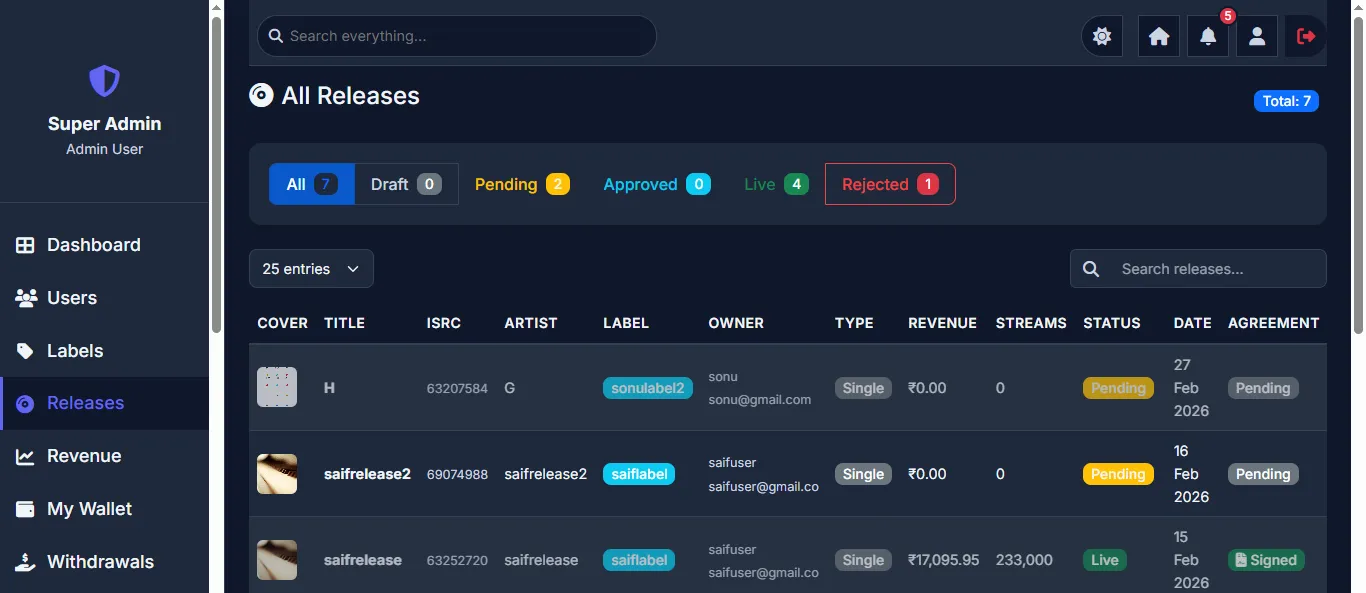Viewport: 1366px width, 593px height.
Task: Click the H release title
Action: point(329,388)
